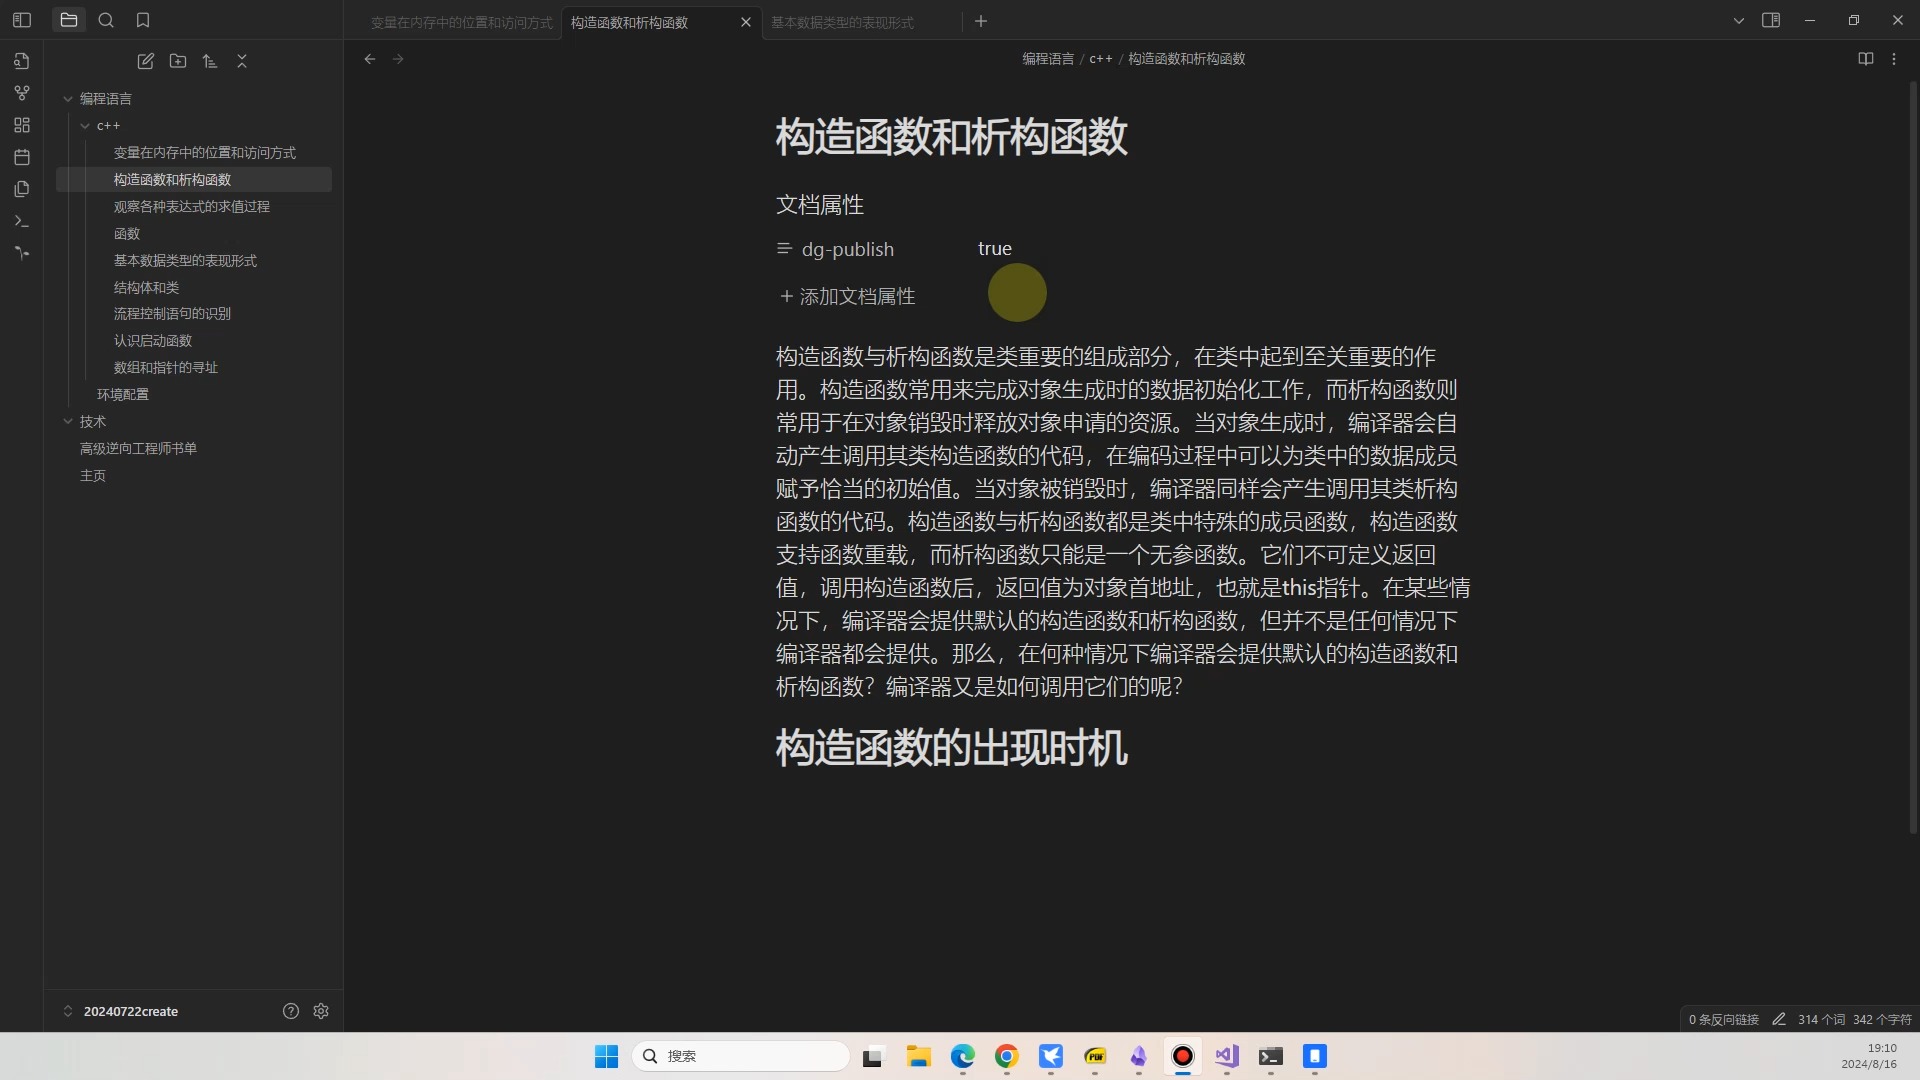Open note 观察各种表达式的求值过程

[x=192, y=207]
